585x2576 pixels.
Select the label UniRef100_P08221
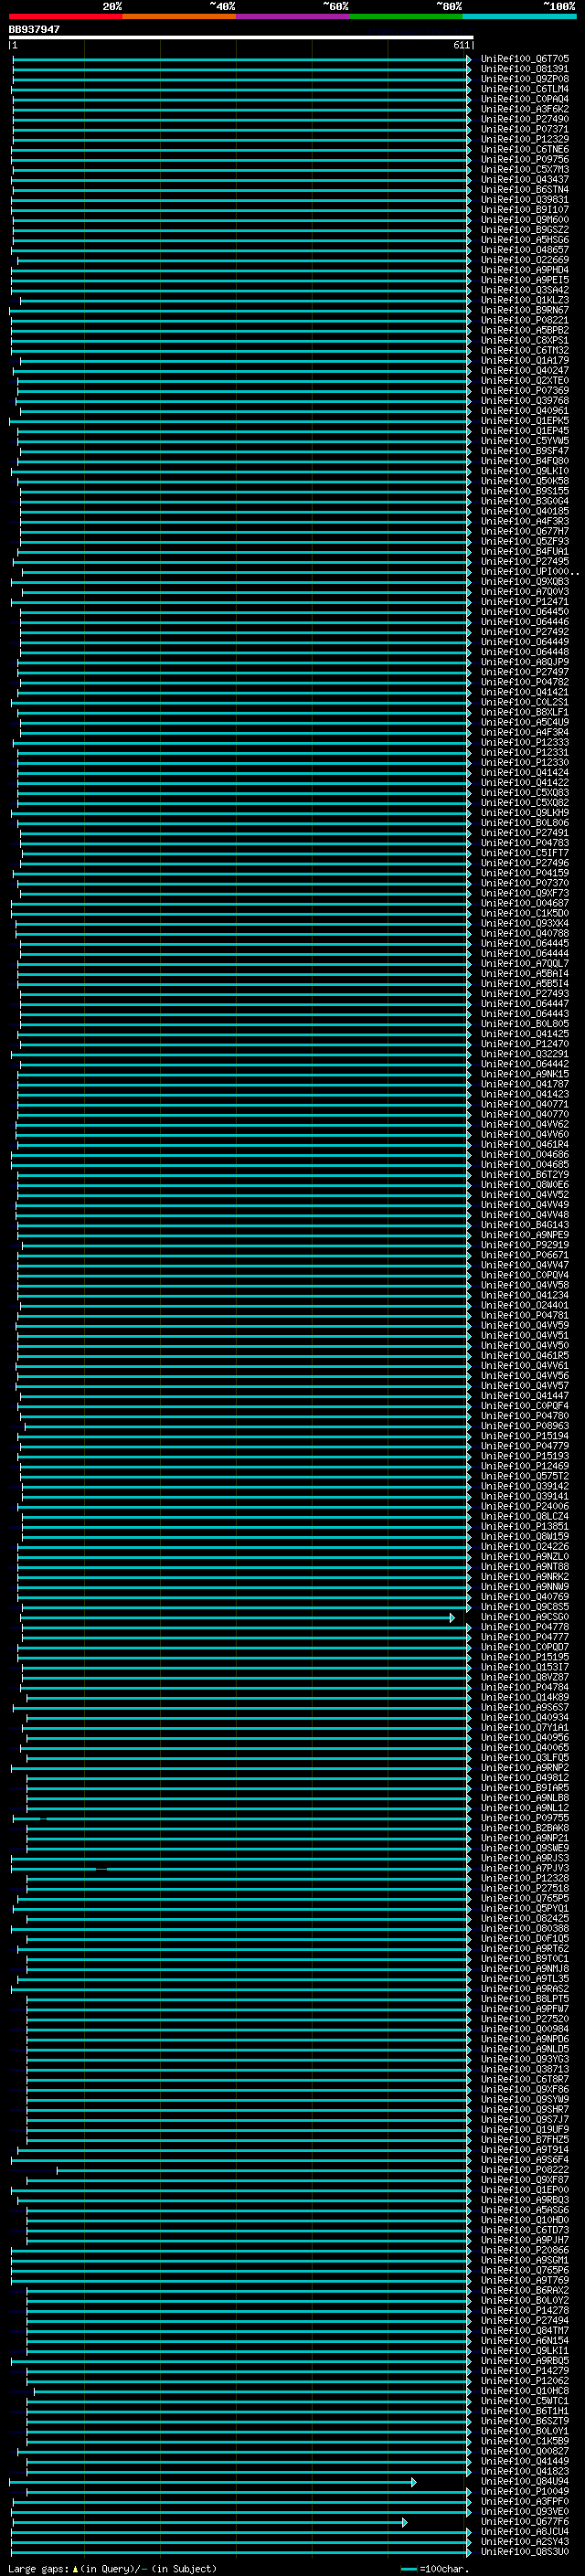pyautogui.click(x=524, y=320)
